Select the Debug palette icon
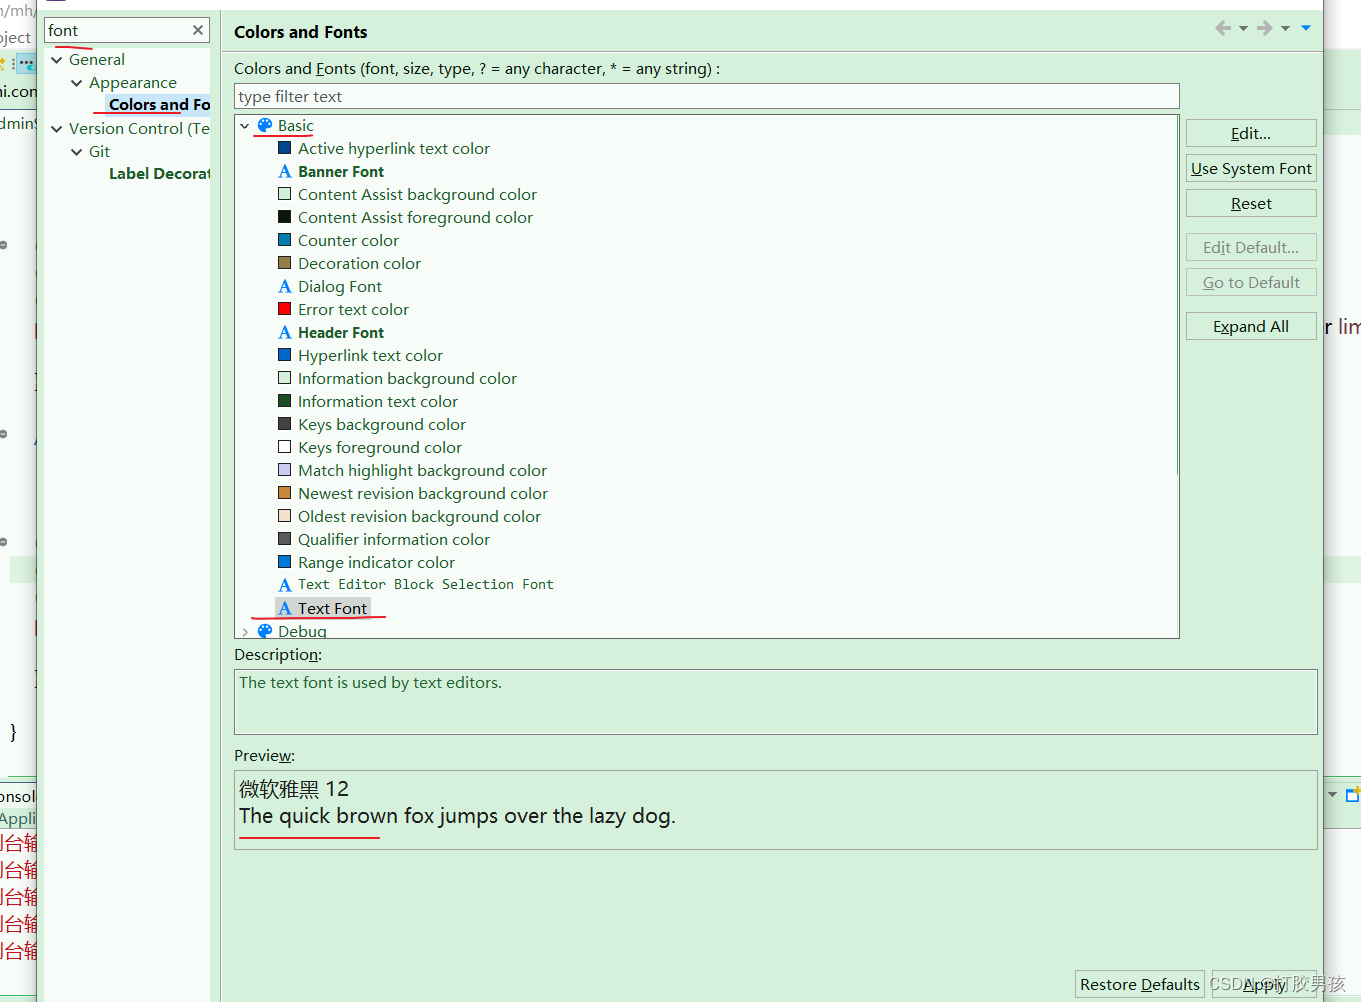 click(x=265, y=631)
